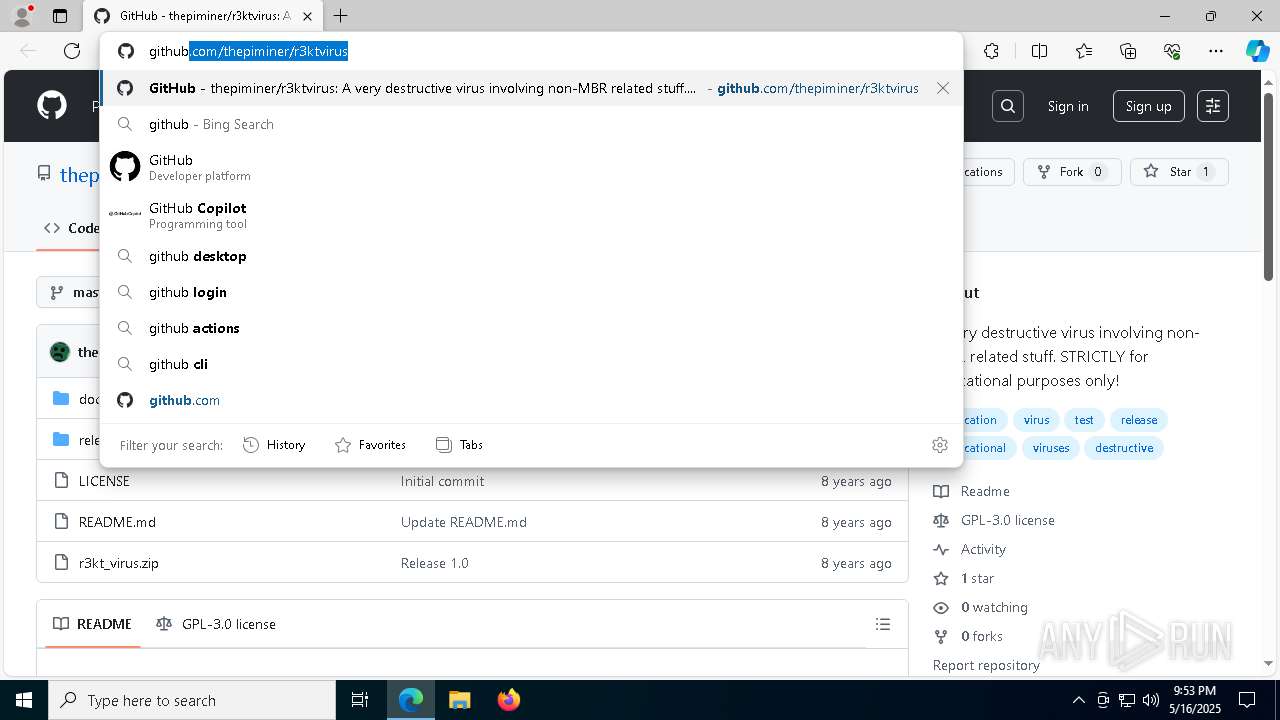Viewport: 1280px width, 720px height.
Task: Select 'github desktop' search suggestion
Action: coord(530,256)
